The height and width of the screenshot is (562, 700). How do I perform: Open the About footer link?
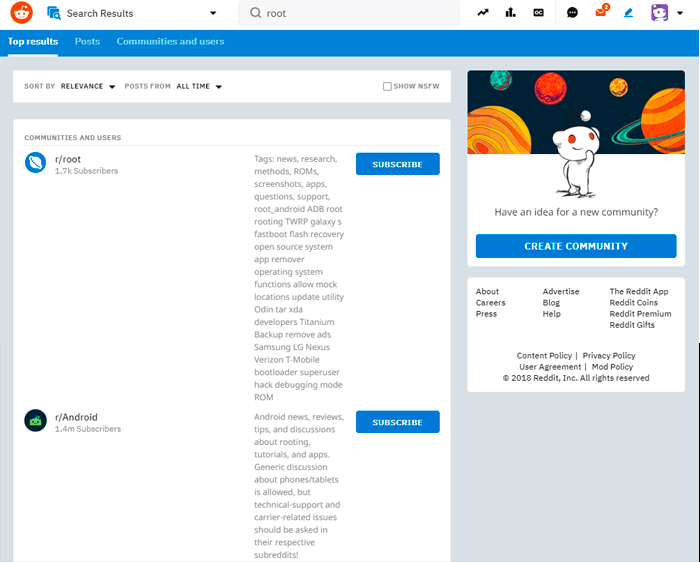487,291
